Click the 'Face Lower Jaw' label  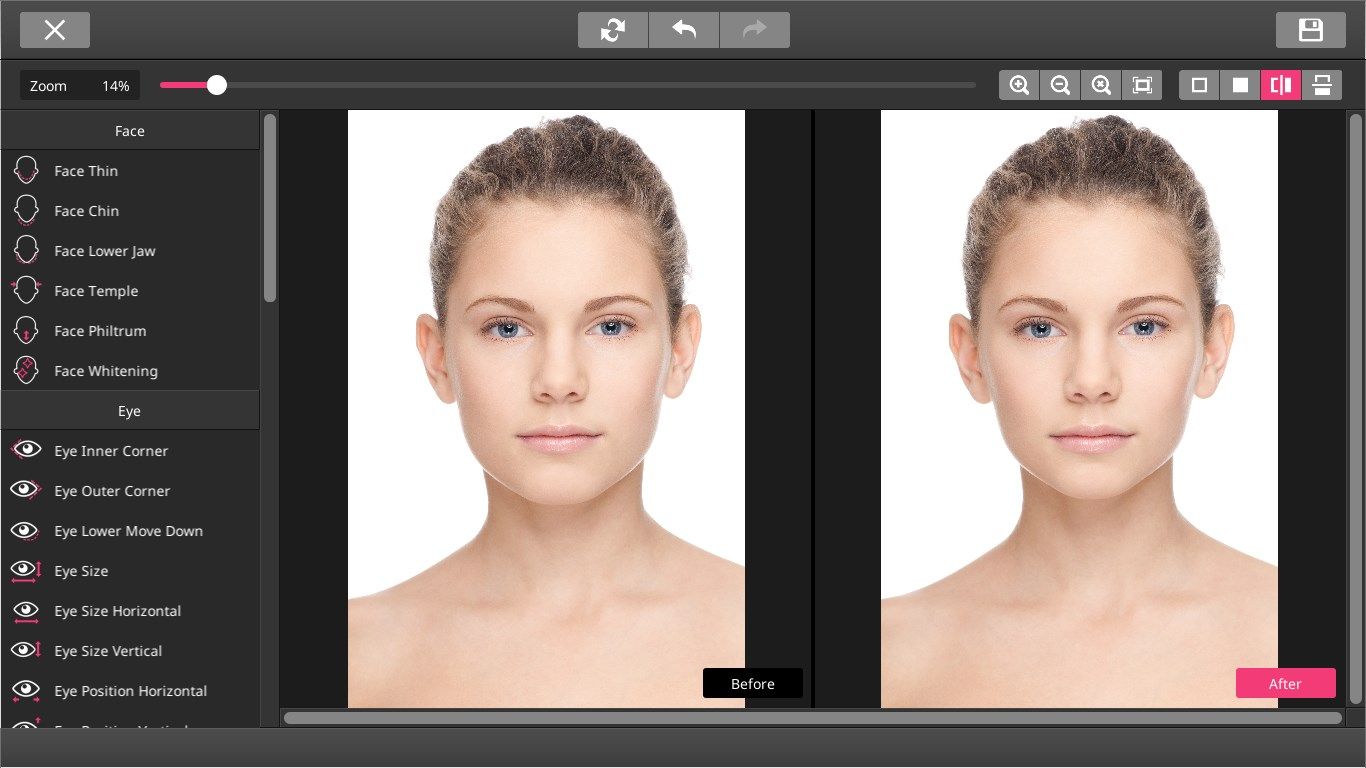(x=105, y=251)
